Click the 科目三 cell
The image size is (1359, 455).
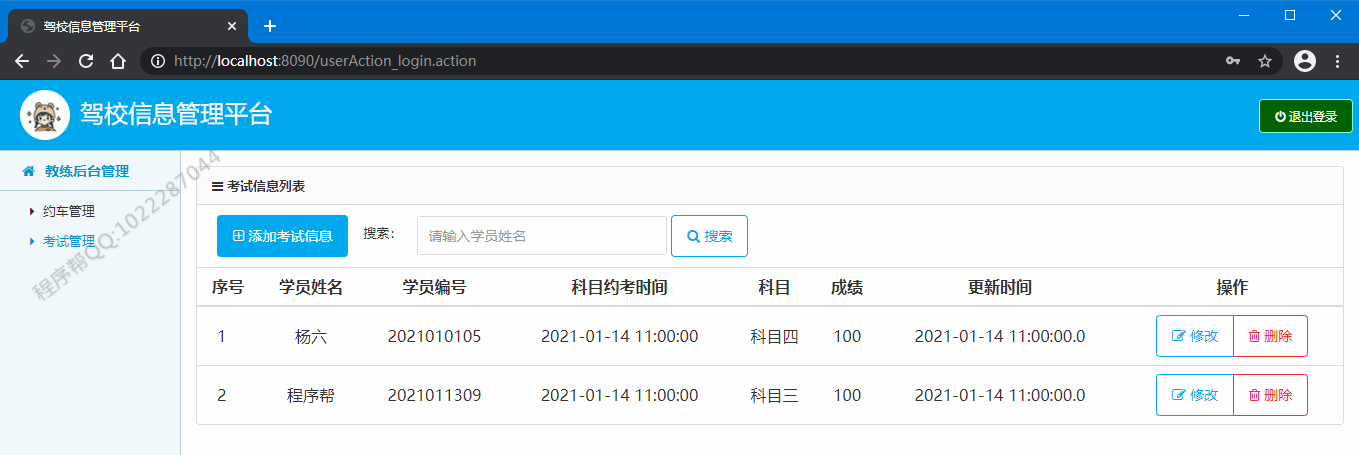click(775, 396)
